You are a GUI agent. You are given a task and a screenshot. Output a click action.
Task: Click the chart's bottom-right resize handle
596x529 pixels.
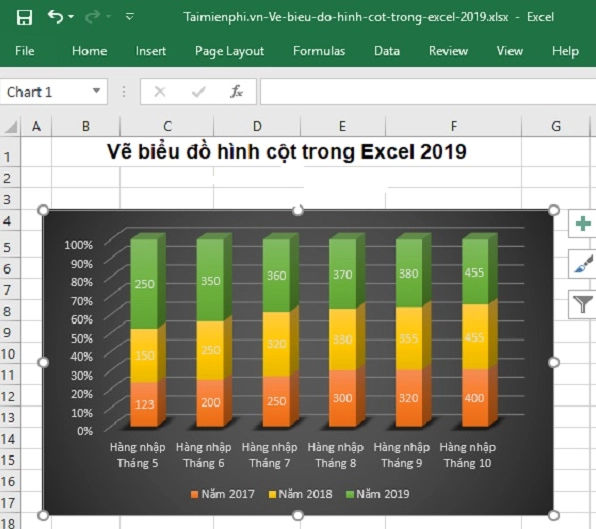[x=554, y=515]
